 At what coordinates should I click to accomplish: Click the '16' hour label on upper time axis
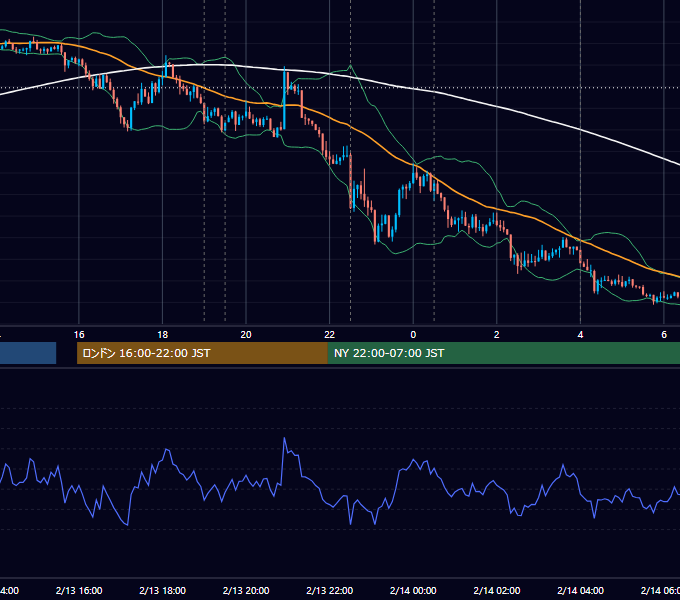coord(79,335)
